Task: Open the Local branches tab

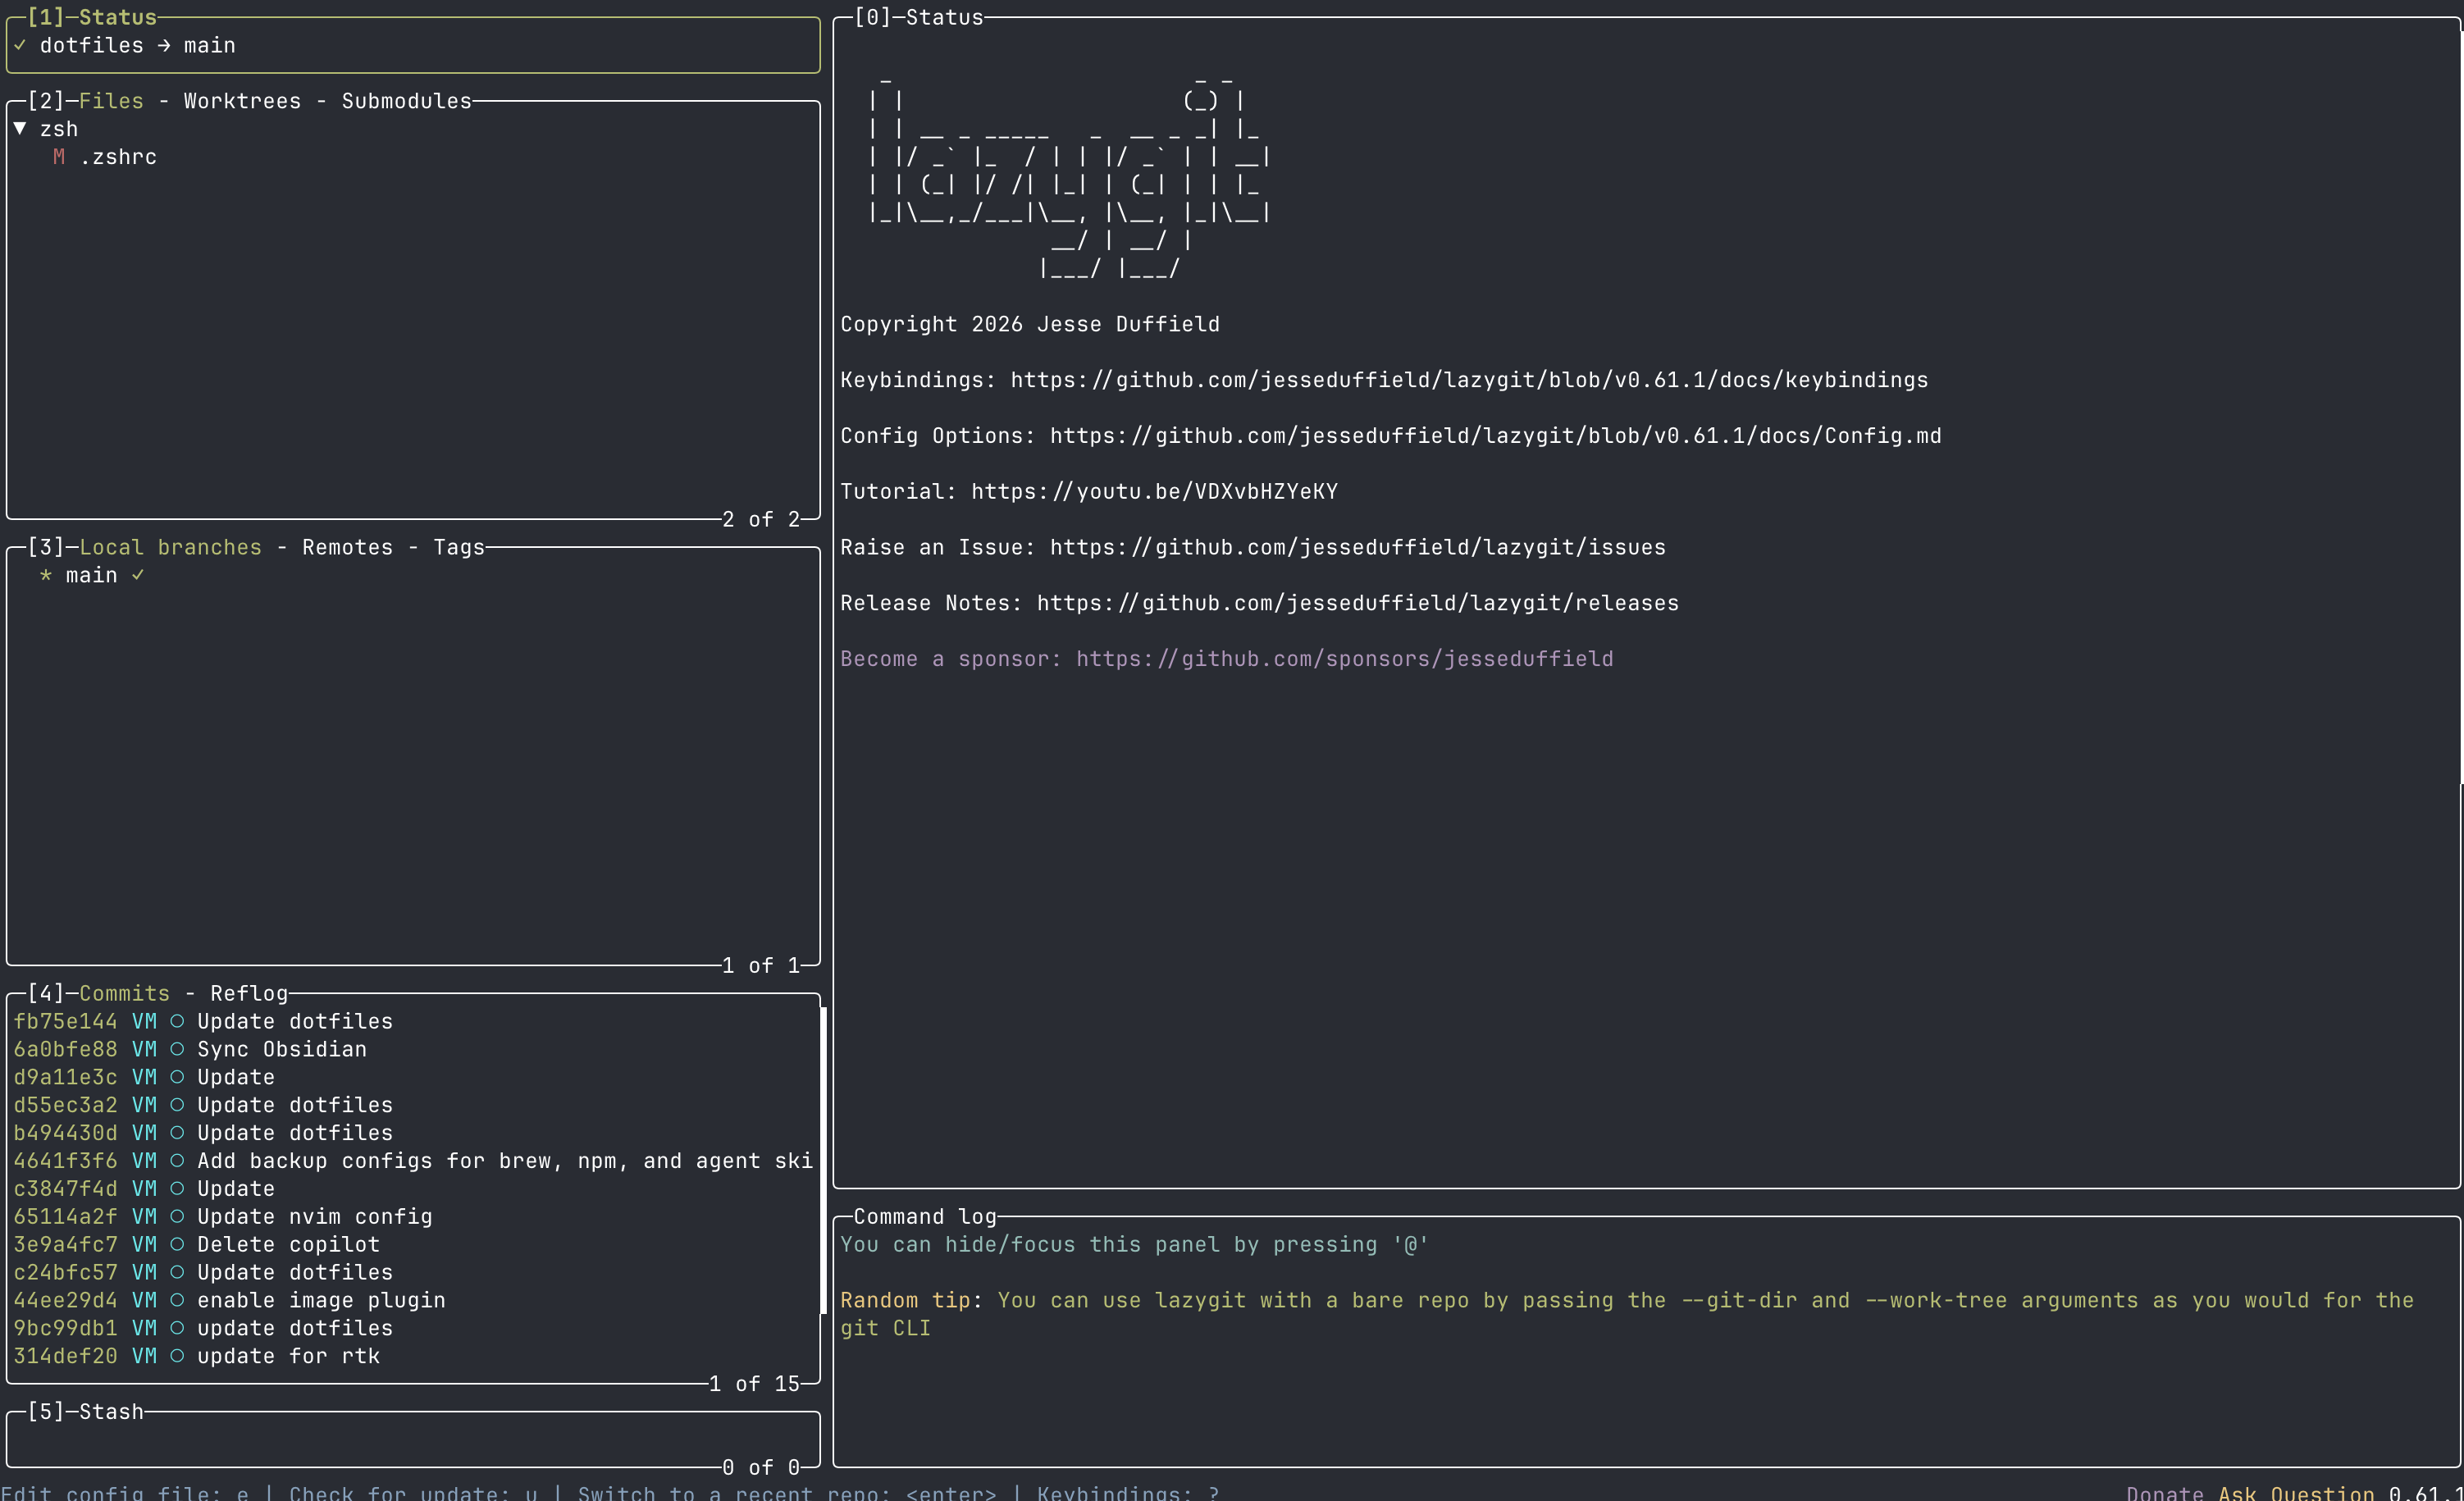Action: (170, 547)
